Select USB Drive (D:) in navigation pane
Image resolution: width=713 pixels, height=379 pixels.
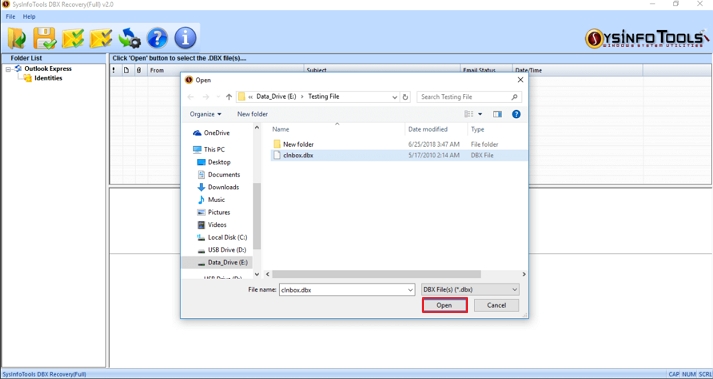coord(221,250)
